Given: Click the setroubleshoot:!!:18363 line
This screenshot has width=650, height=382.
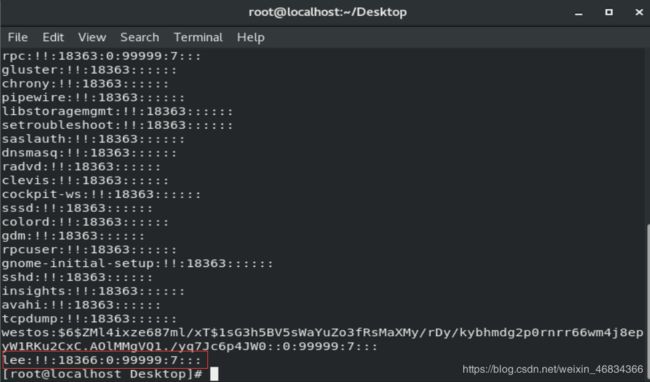Looking at the screenshot, I should tap(117, 125).
